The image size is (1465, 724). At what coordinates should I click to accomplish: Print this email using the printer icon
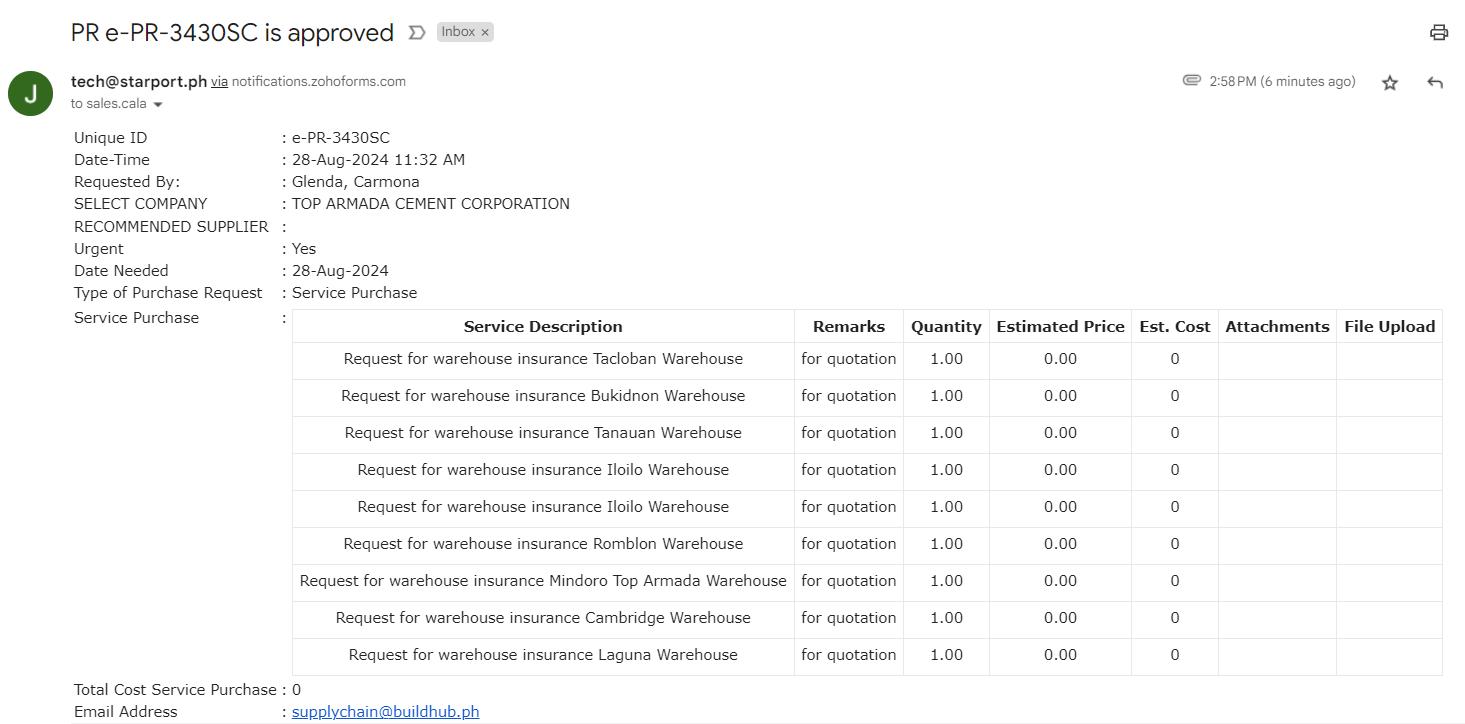(1438, 32)
